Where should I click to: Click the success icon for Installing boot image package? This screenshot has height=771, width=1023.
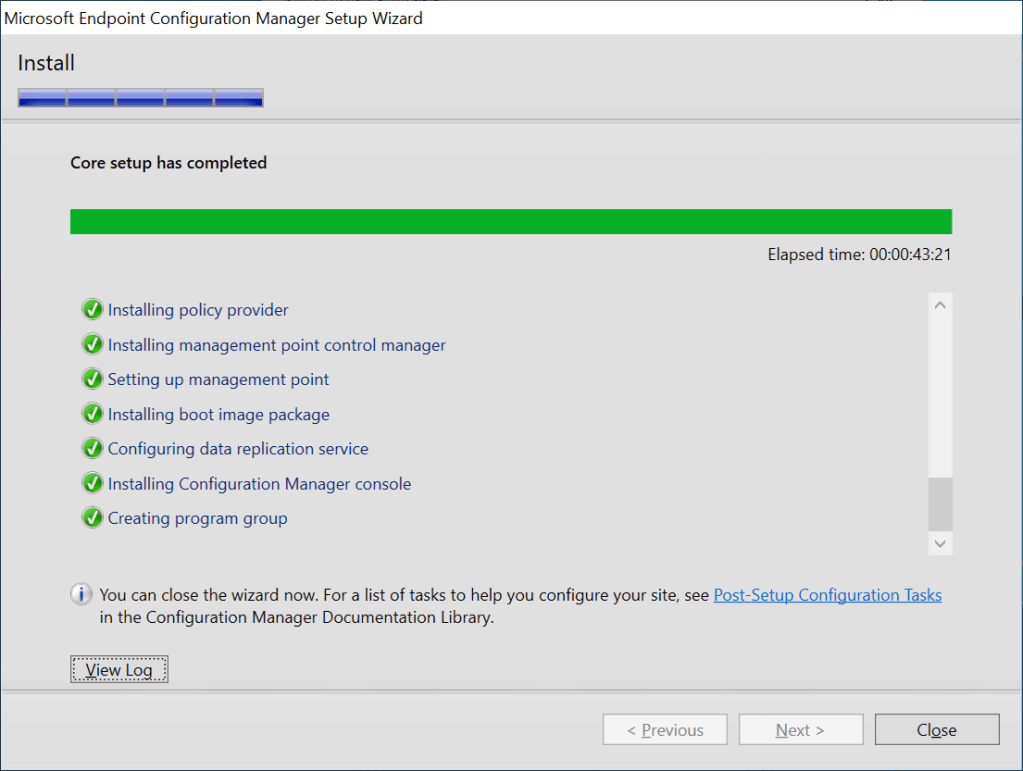[92, 414]
